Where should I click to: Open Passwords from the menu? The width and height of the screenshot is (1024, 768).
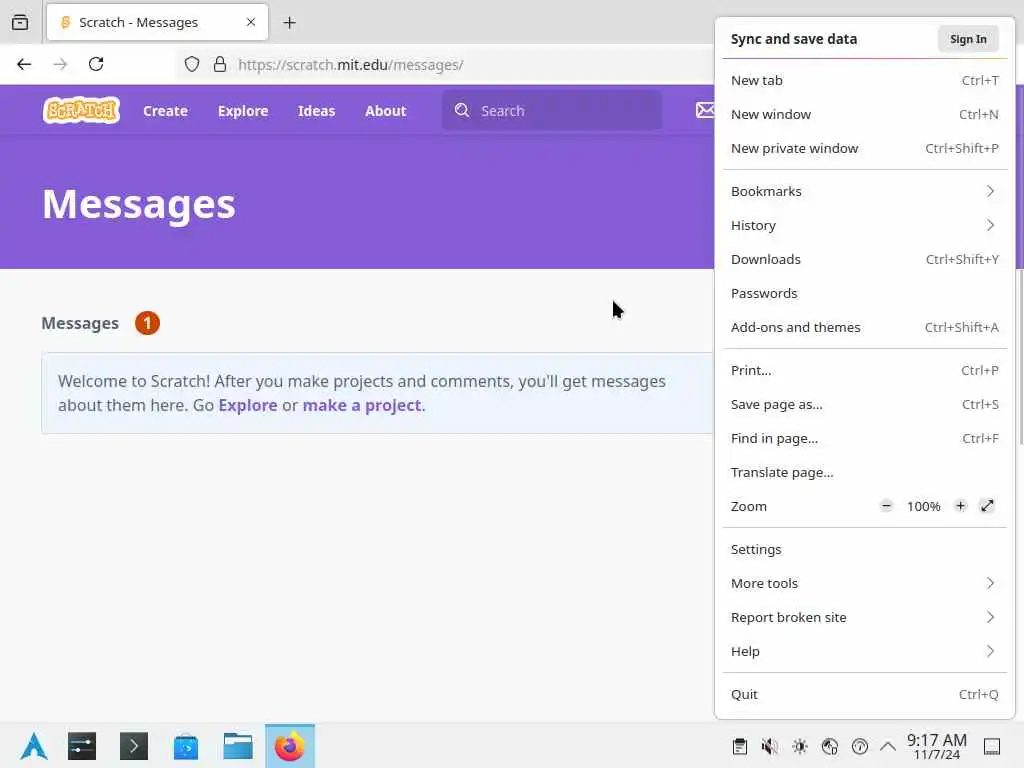click(865, 293)
